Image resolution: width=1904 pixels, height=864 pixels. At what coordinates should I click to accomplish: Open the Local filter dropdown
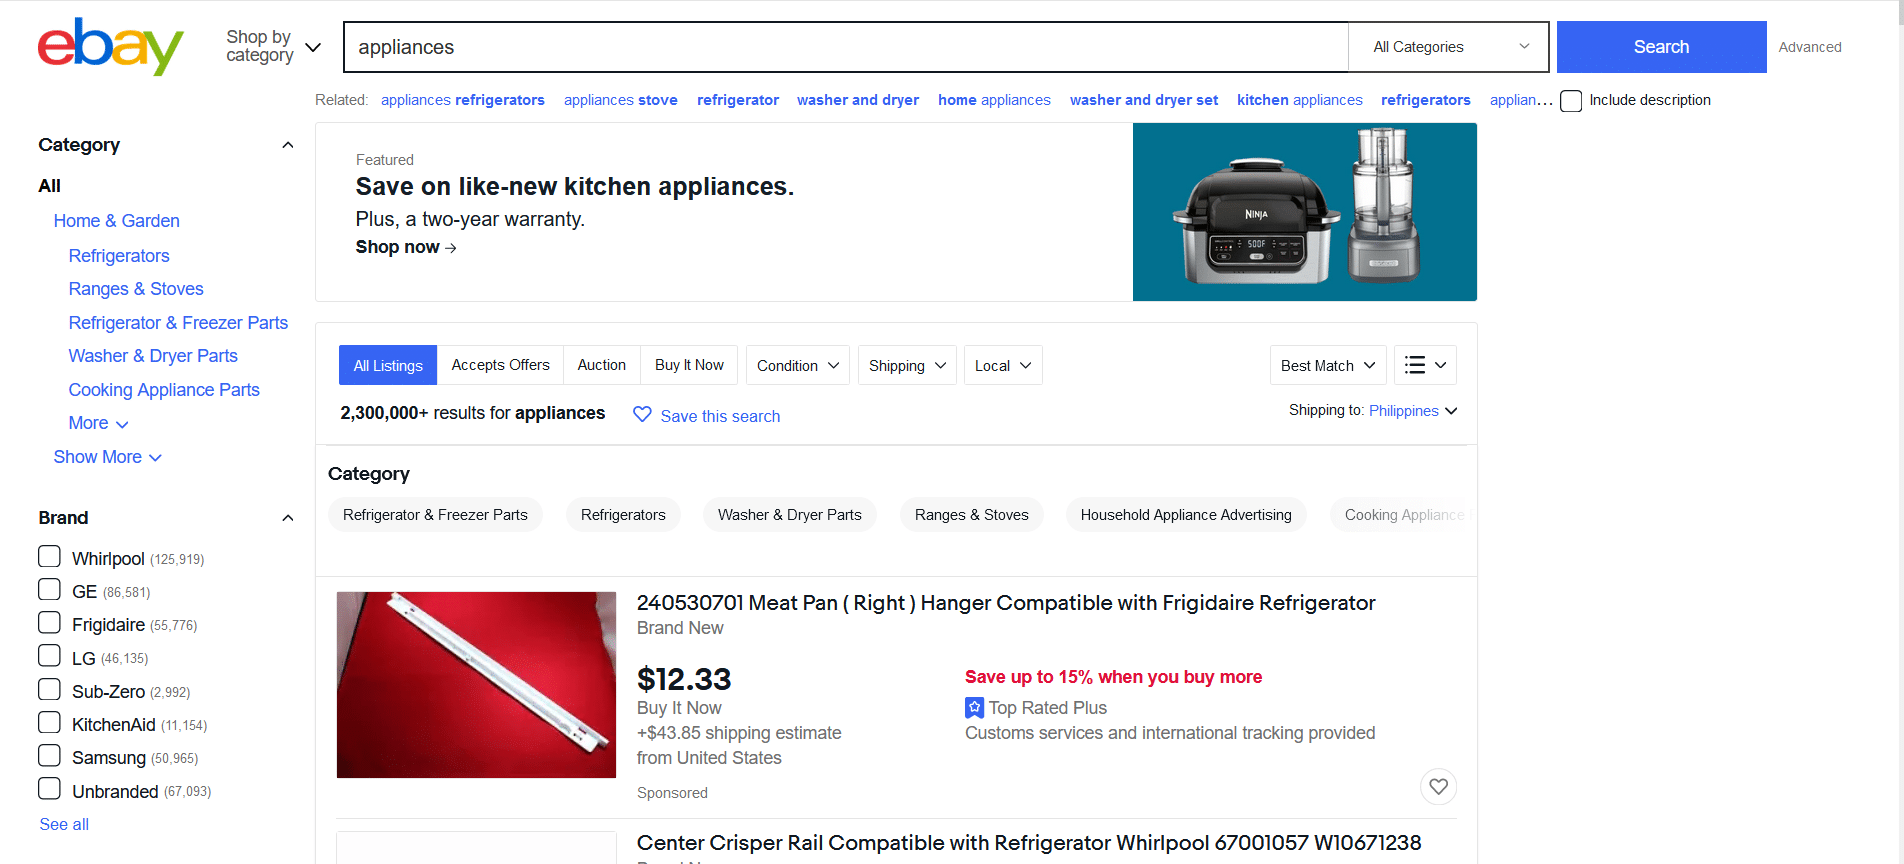[1003, 365]
